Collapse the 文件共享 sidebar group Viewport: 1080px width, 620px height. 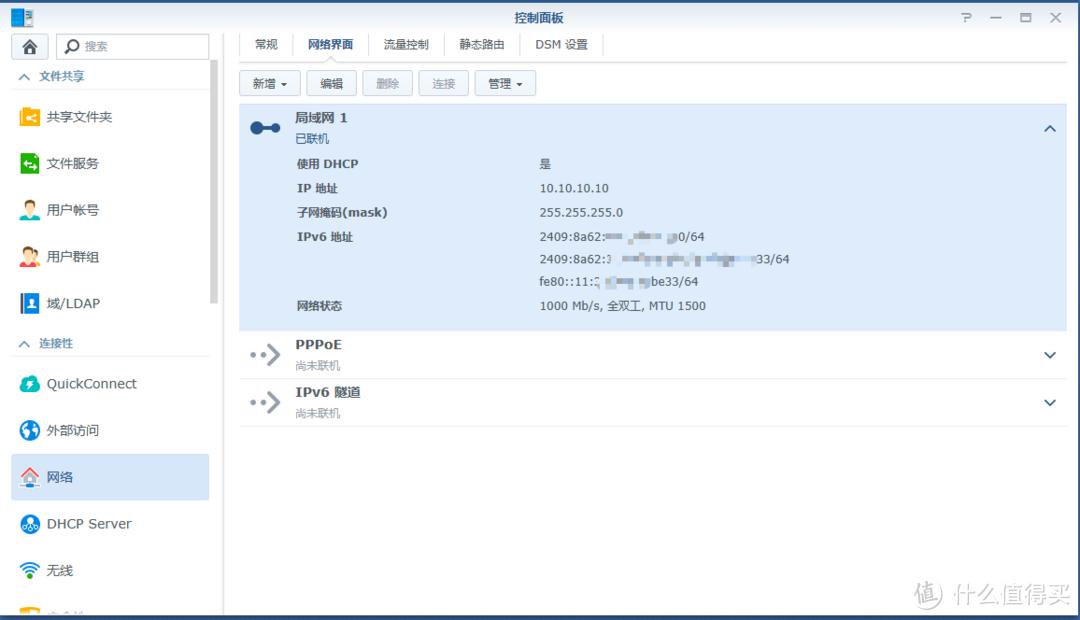(24, 76)
